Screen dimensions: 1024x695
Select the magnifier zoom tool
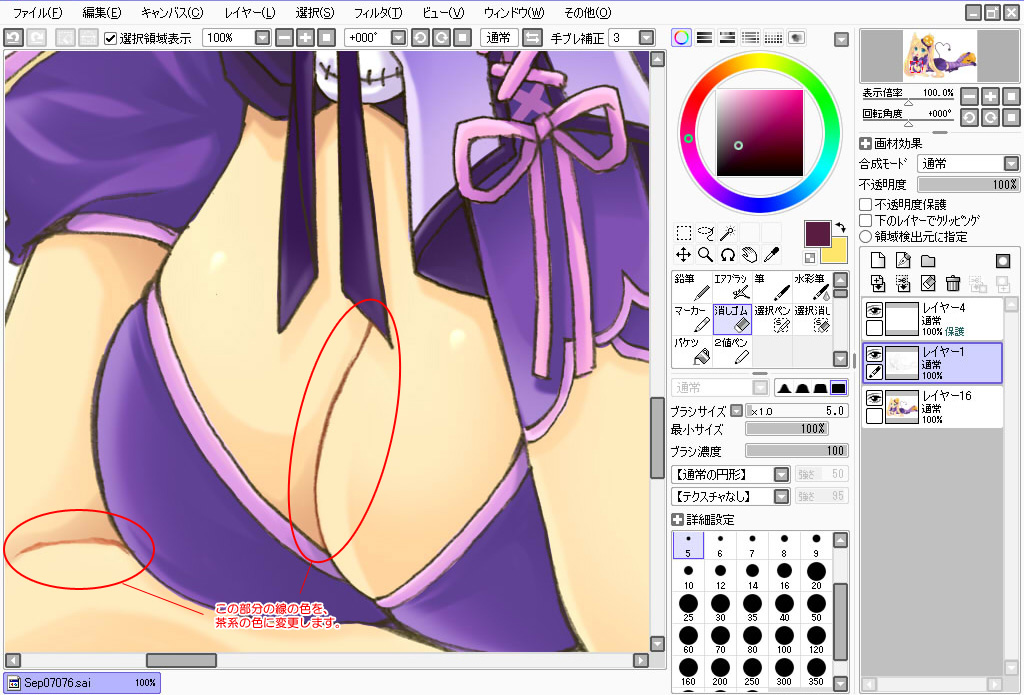click(x=705, y=255)
